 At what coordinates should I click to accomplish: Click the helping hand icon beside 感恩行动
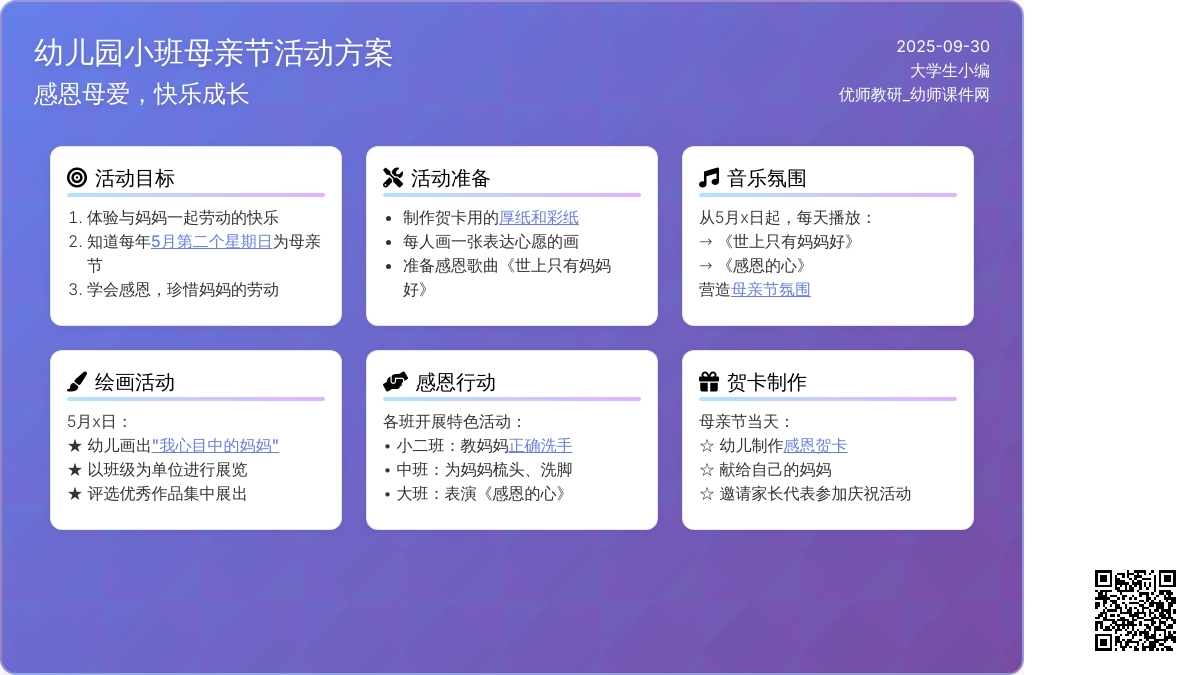click(395, 382)
